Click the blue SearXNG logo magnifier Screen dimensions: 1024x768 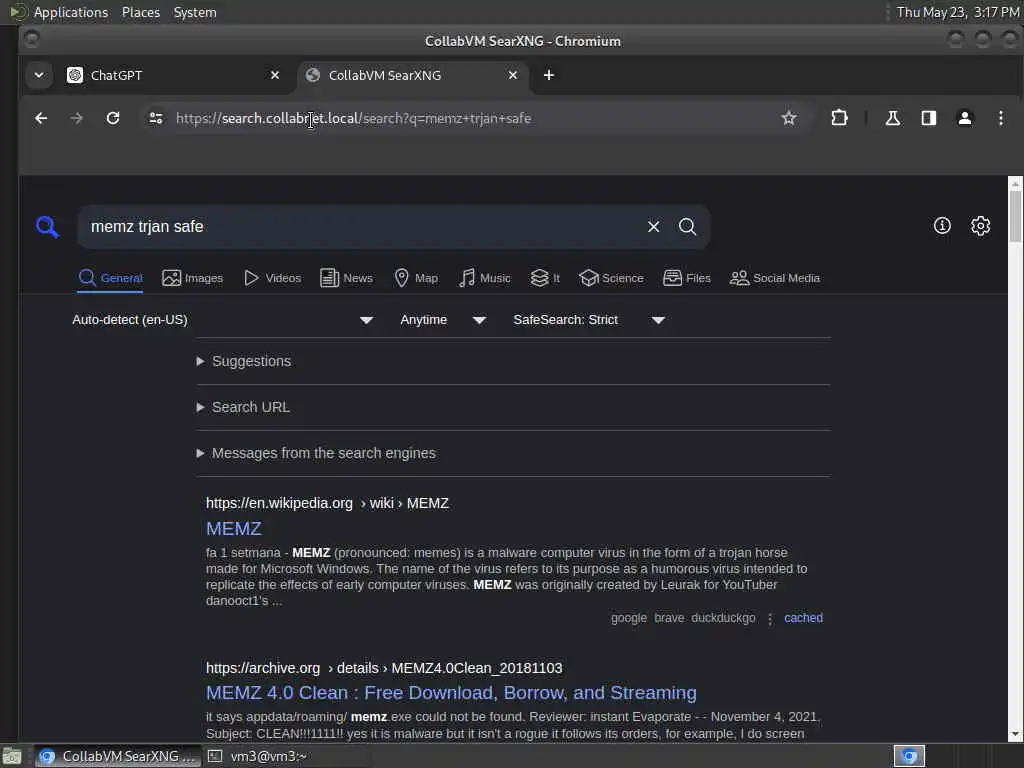coord(47,227)
